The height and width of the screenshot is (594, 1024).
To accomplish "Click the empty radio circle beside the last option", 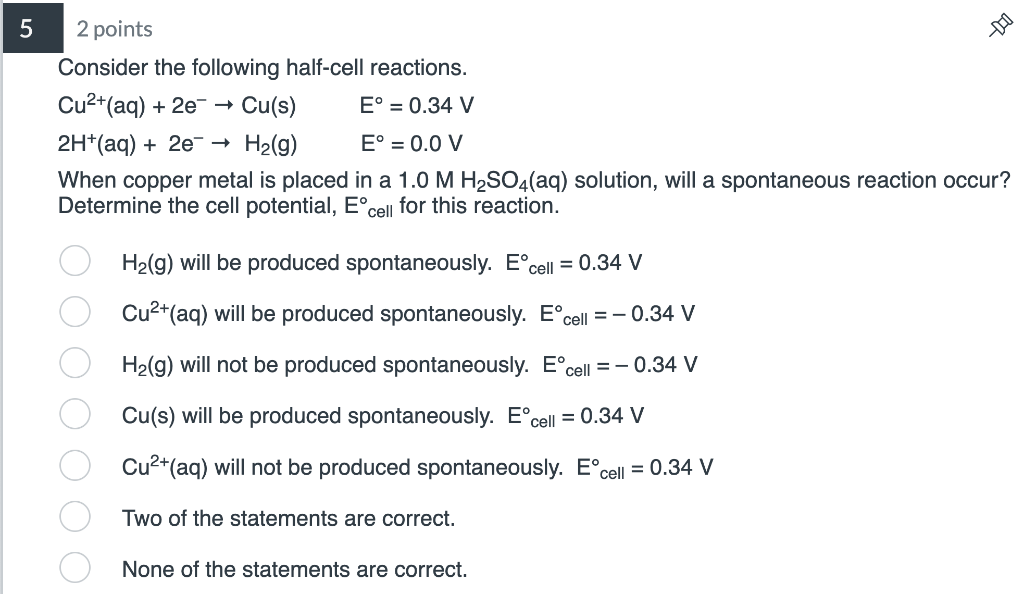I will click(75, 567).
